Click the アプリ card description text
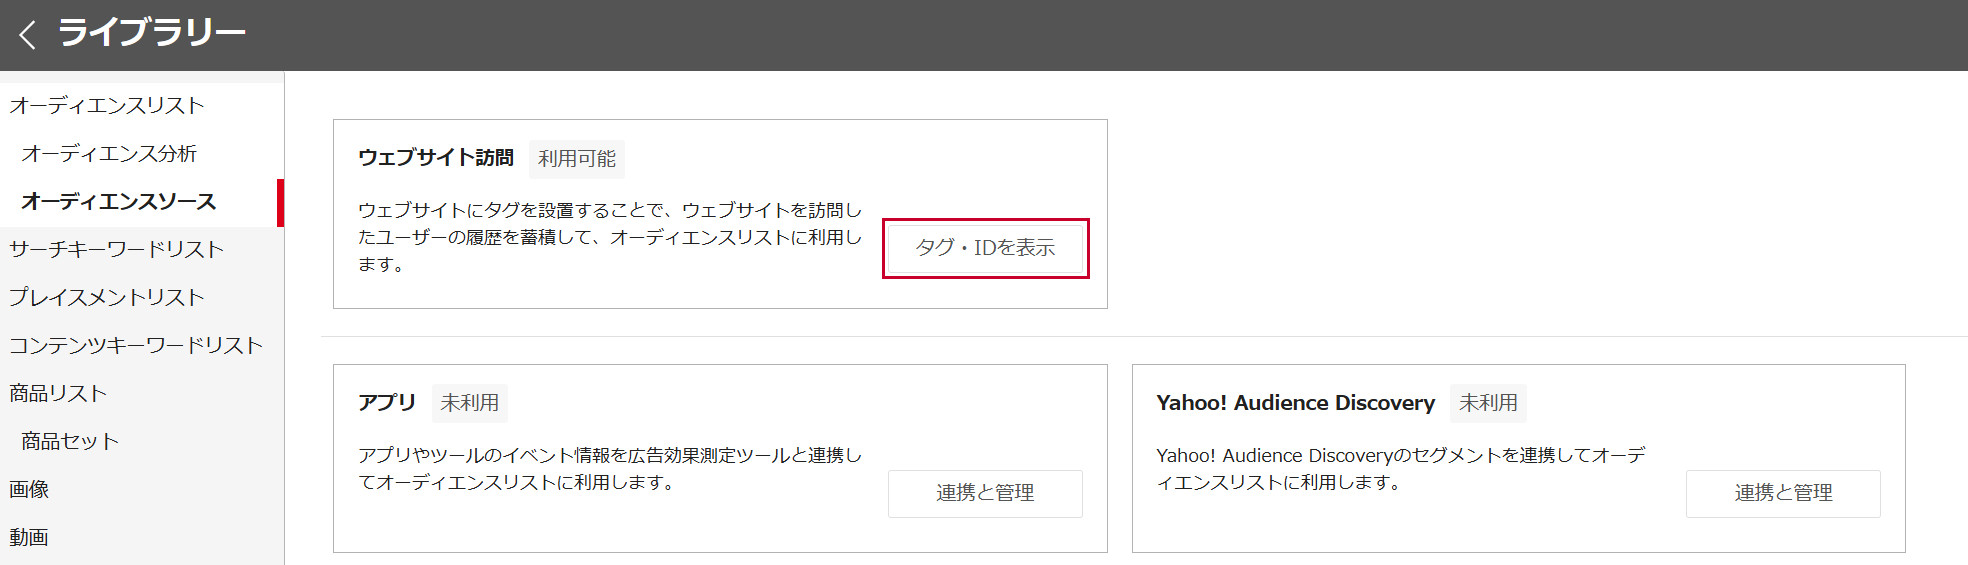Screen dimensions: 1968x565 click(x=610, y=469)
